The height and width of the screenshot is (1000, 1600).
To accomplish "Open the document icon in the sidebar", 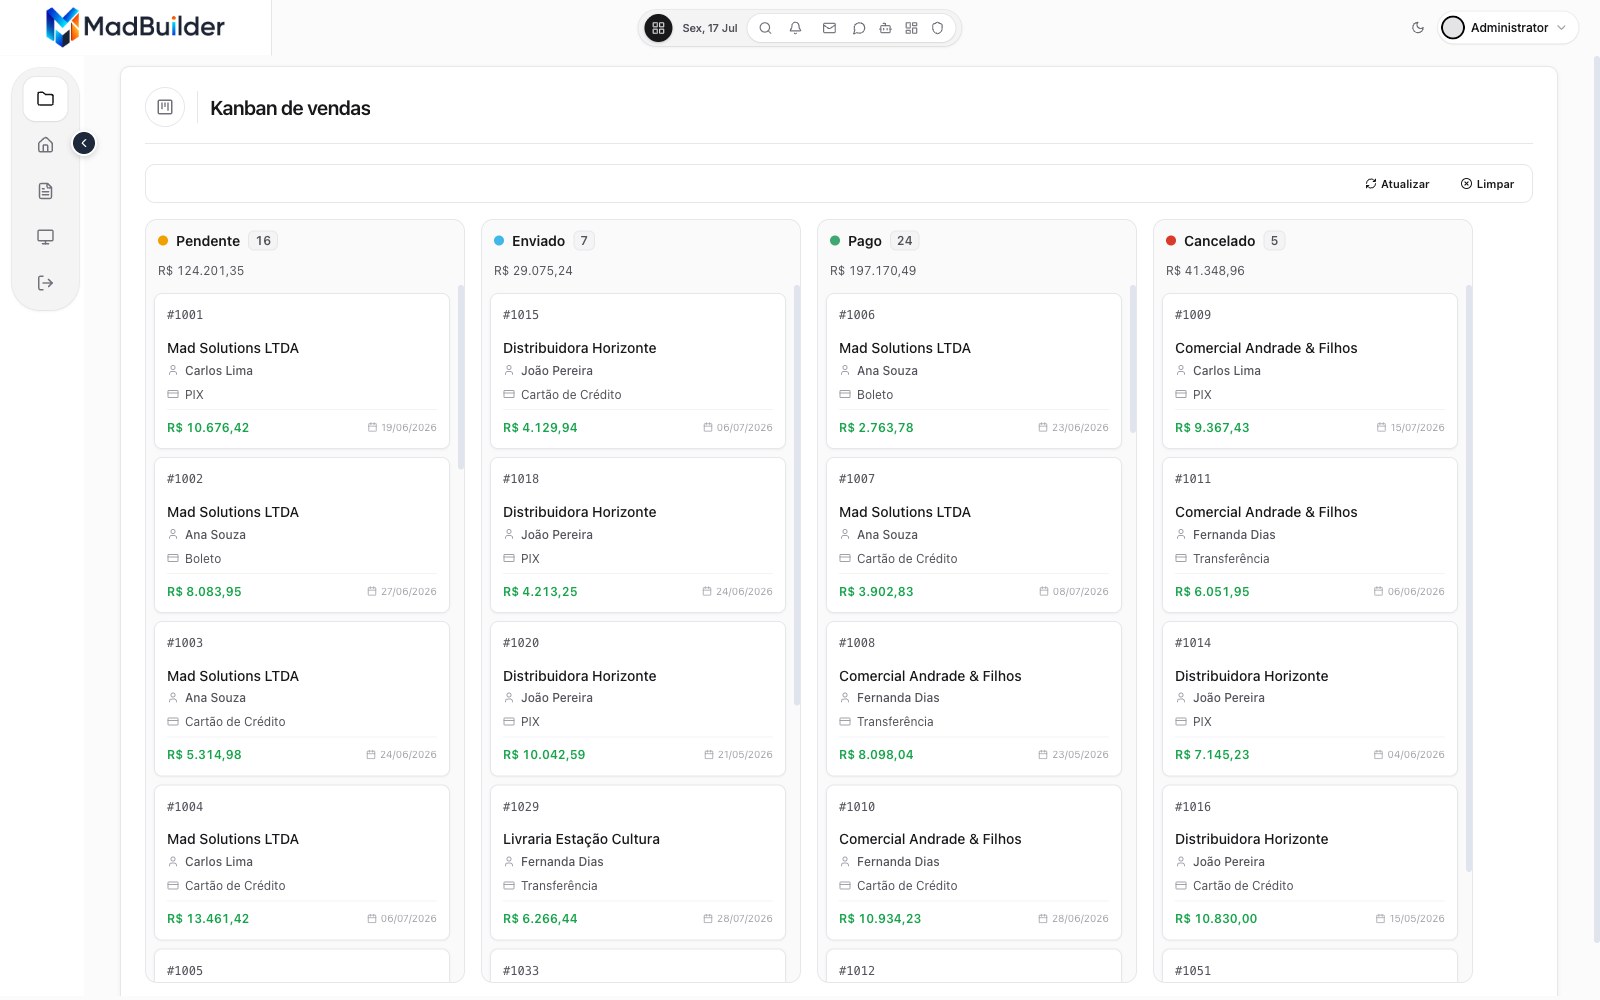I will [x=45, y=191].
